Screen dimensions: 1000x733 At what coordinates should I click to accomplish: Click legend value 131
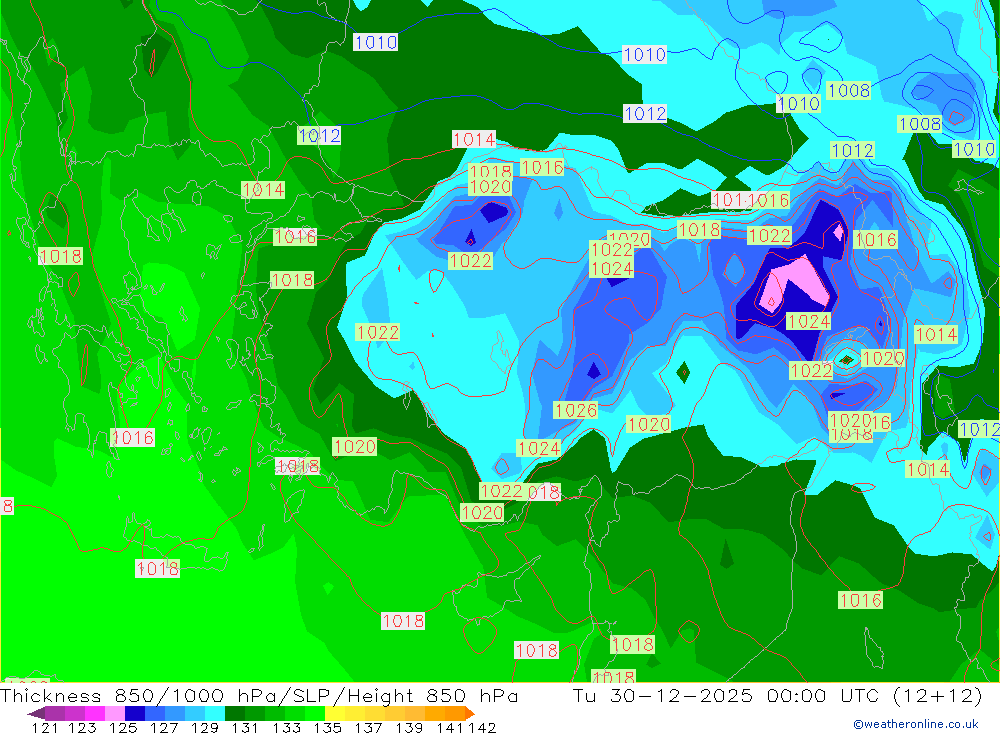pos(244,727)
